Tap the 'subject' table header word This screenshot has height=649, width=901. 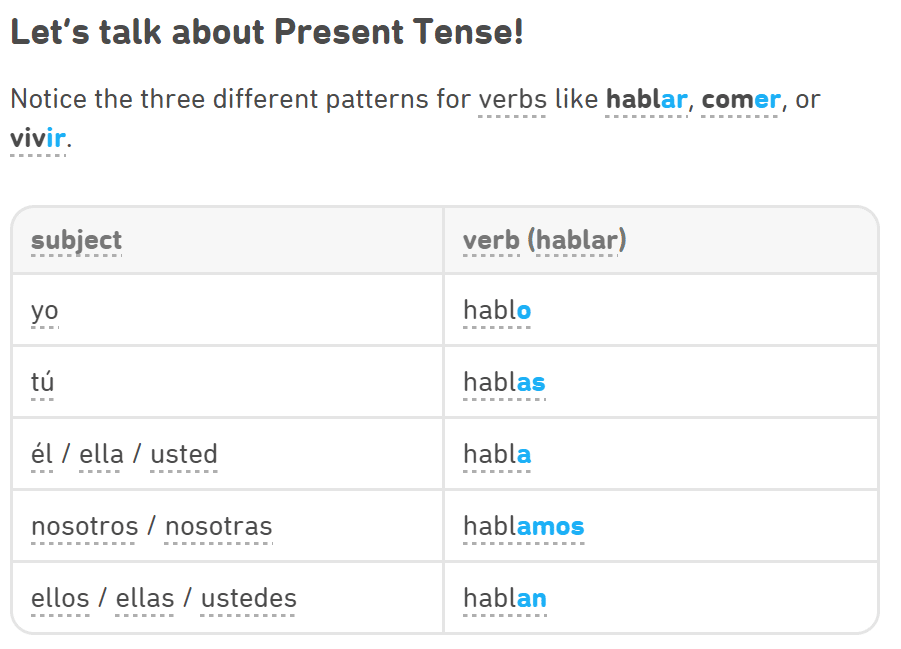coord(76,240)
